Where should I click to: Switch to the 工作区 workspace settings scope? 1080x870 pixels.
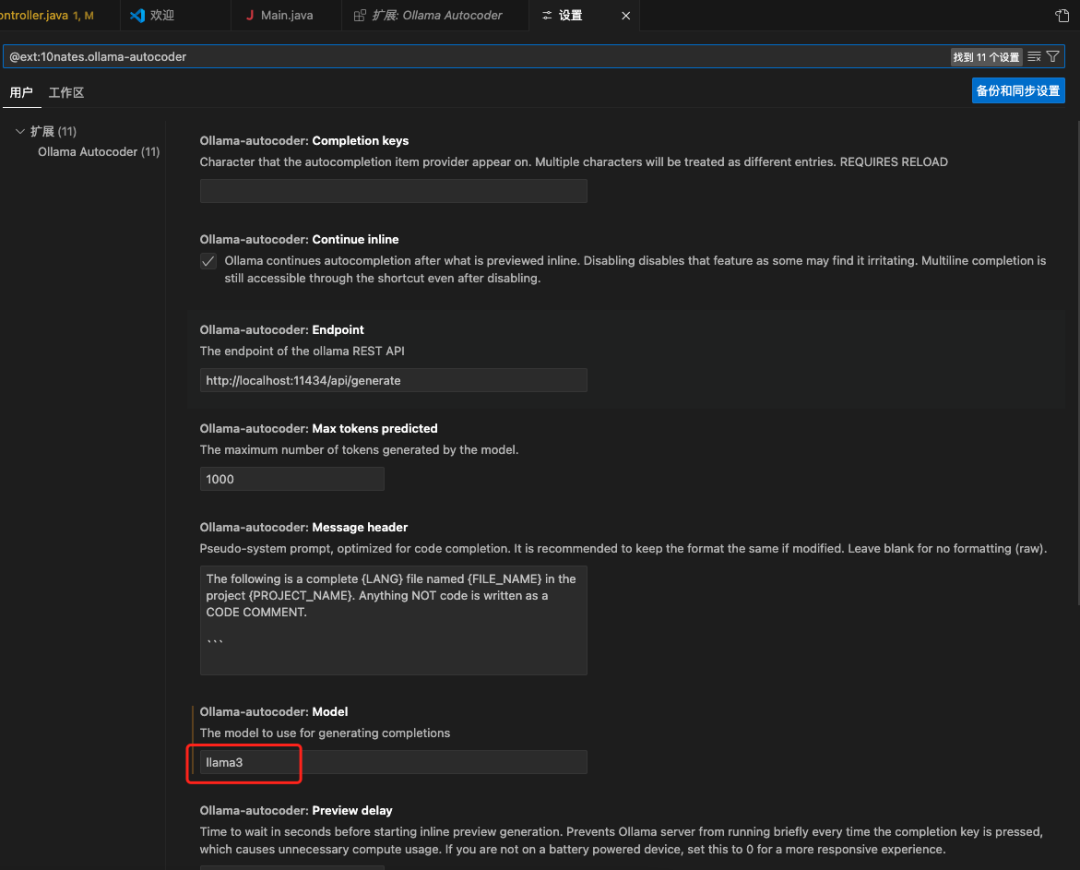coord(66,92)
